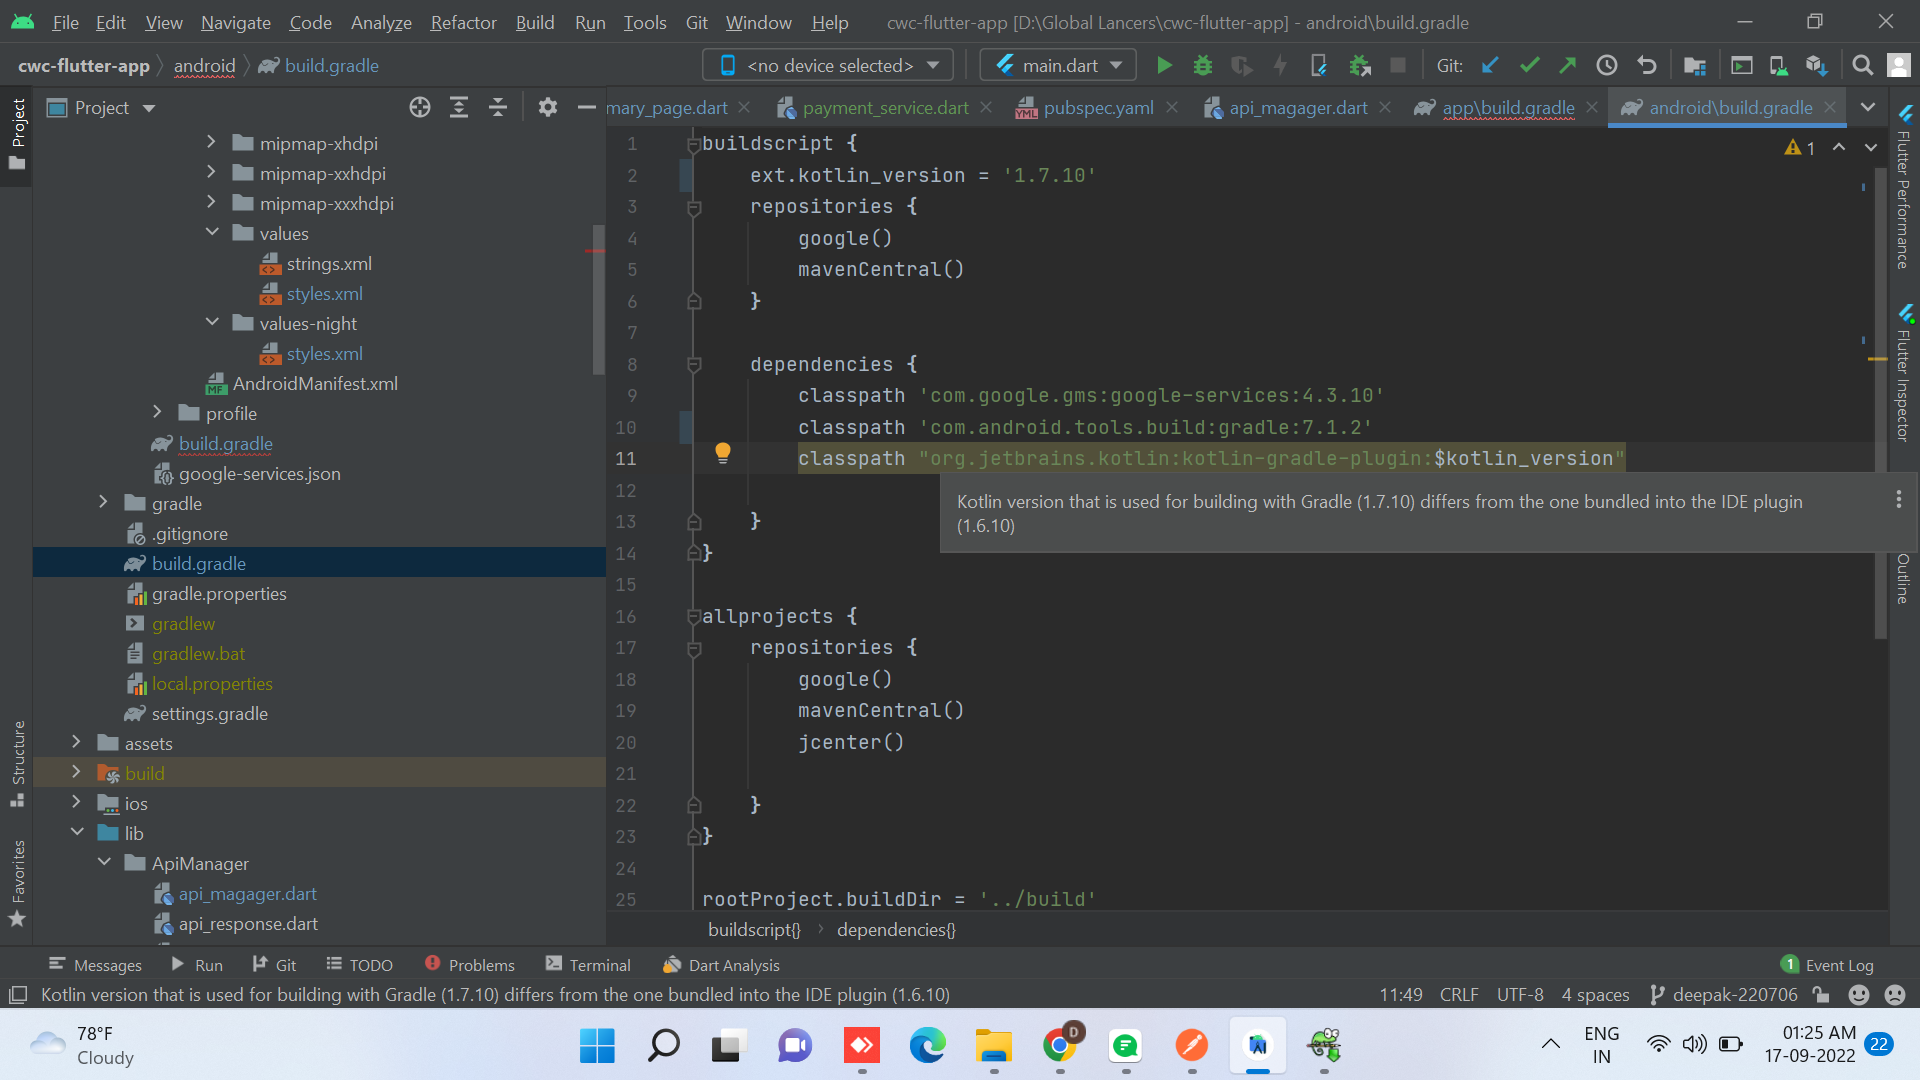Open the SDK Manager icon in toolbar
This screenshot has width=1920, height=1080.
click(x=1817, y=66)
